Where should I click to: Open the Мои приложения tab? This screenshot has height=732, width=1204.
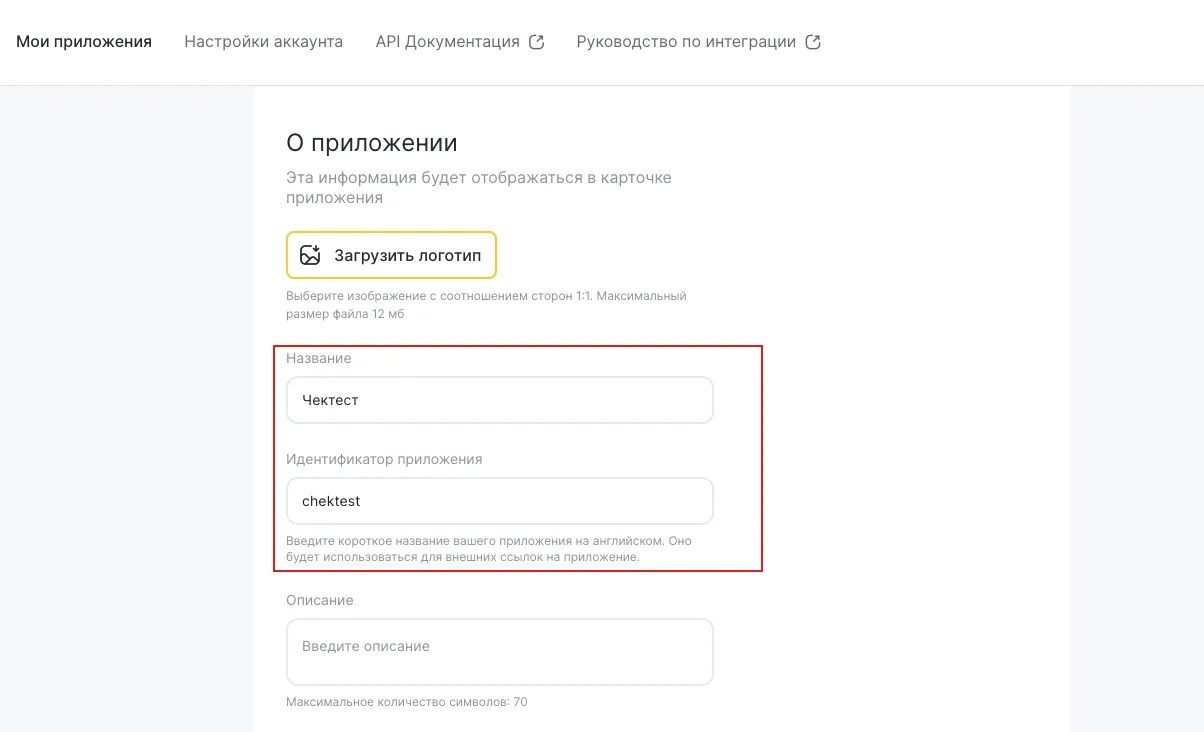click(84, 42)
